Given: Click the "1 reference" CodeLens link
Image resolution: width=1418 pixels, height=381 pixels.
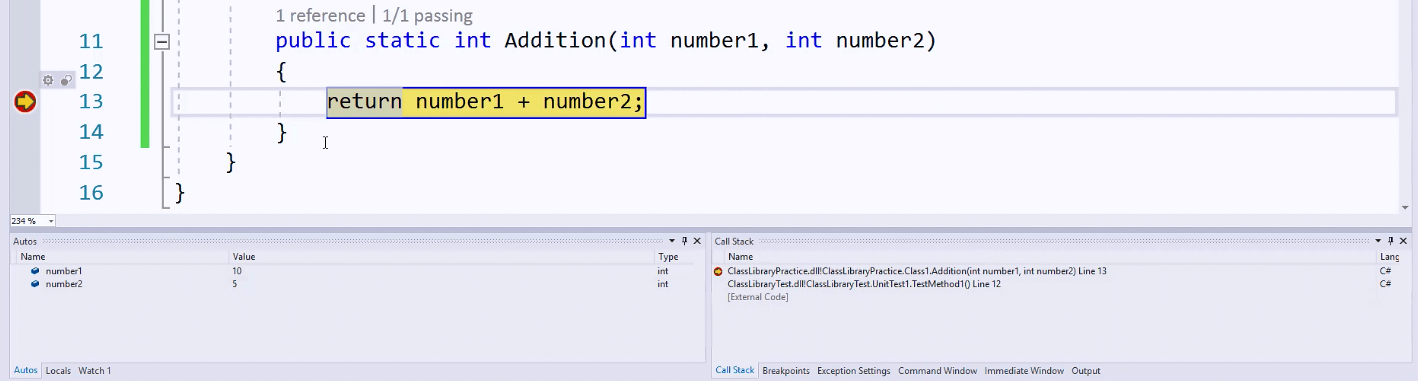Looking at the screenshot, I should coord(320,16).
